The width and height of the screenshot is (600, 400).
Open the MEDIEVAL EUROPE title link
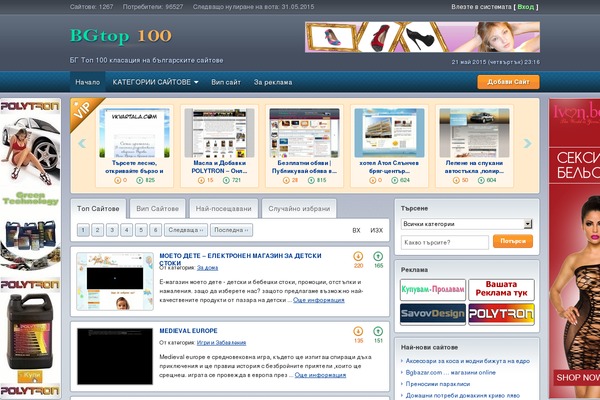[x=188, y=331]
